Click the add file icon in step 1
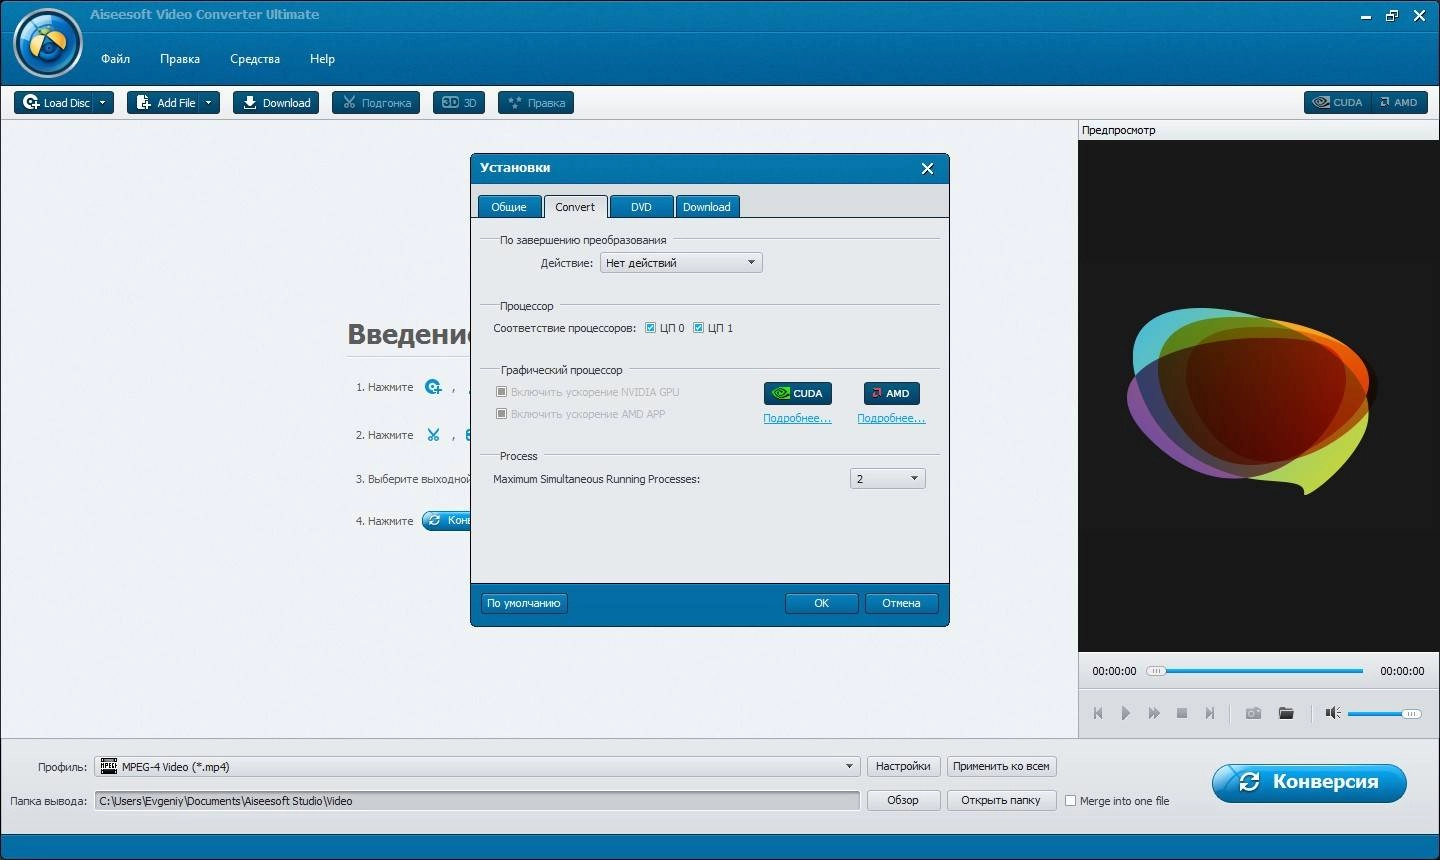 click(433, 387)
